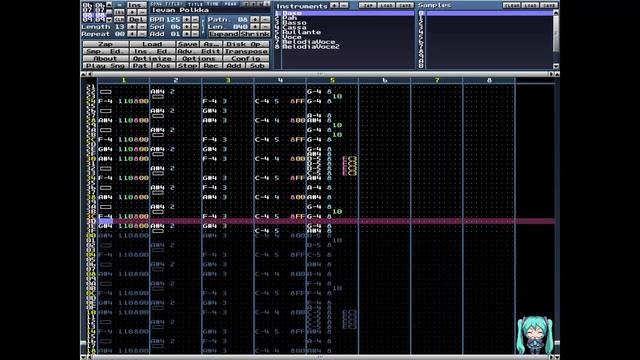Stop playback

click(187, 66)
